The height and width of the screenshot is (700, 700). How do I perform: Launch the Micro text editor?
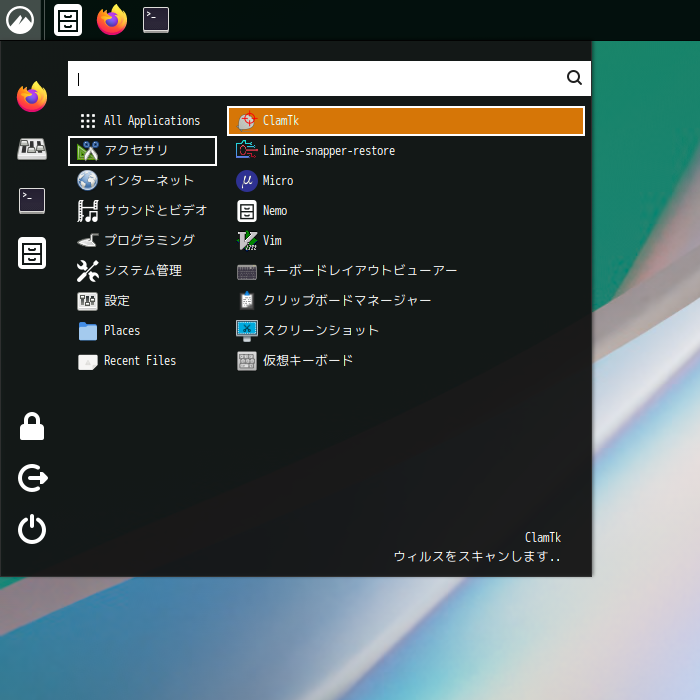[x=406, y=181]
